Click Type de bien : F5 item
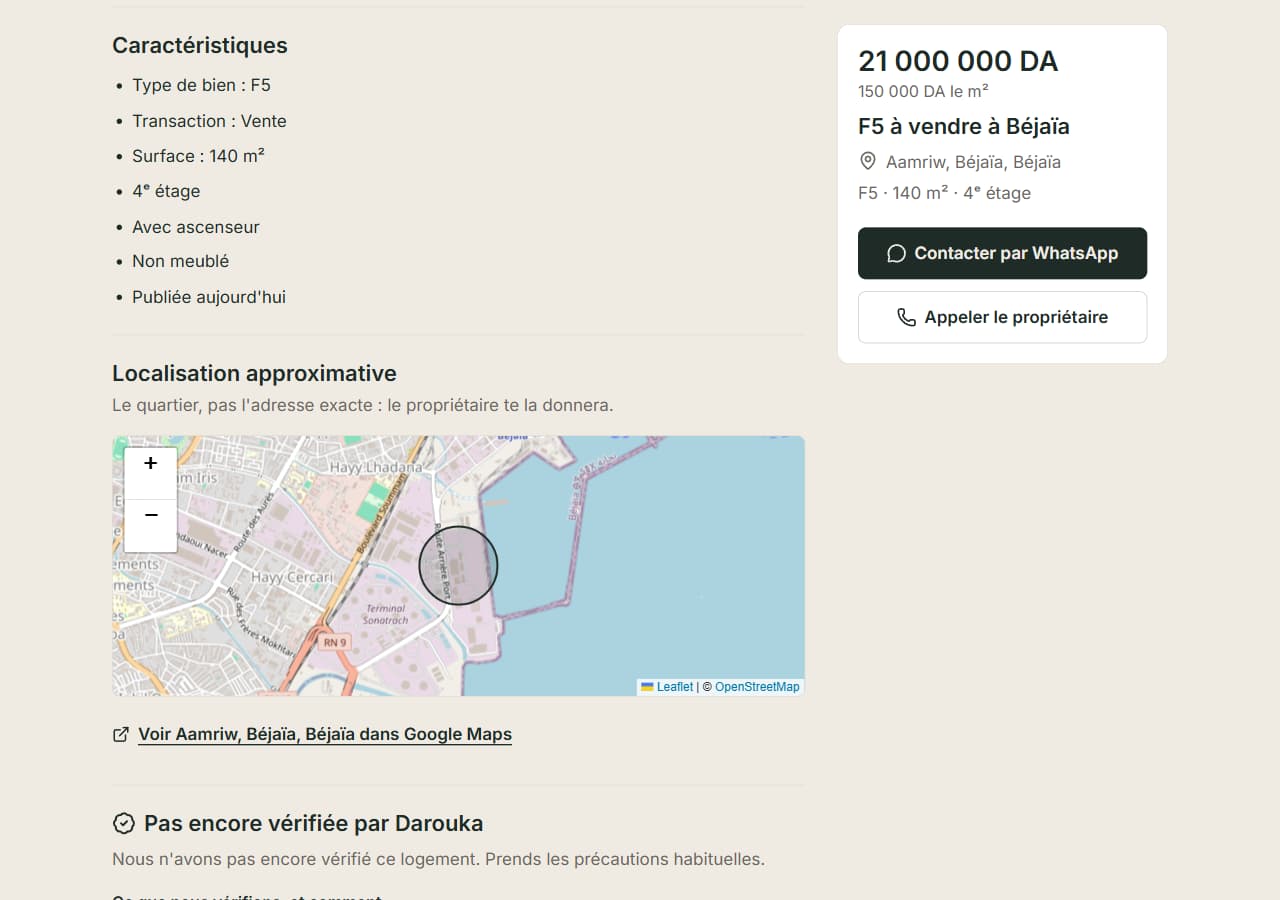This screenshot has width=1280, height=900. tap(201, 85)
